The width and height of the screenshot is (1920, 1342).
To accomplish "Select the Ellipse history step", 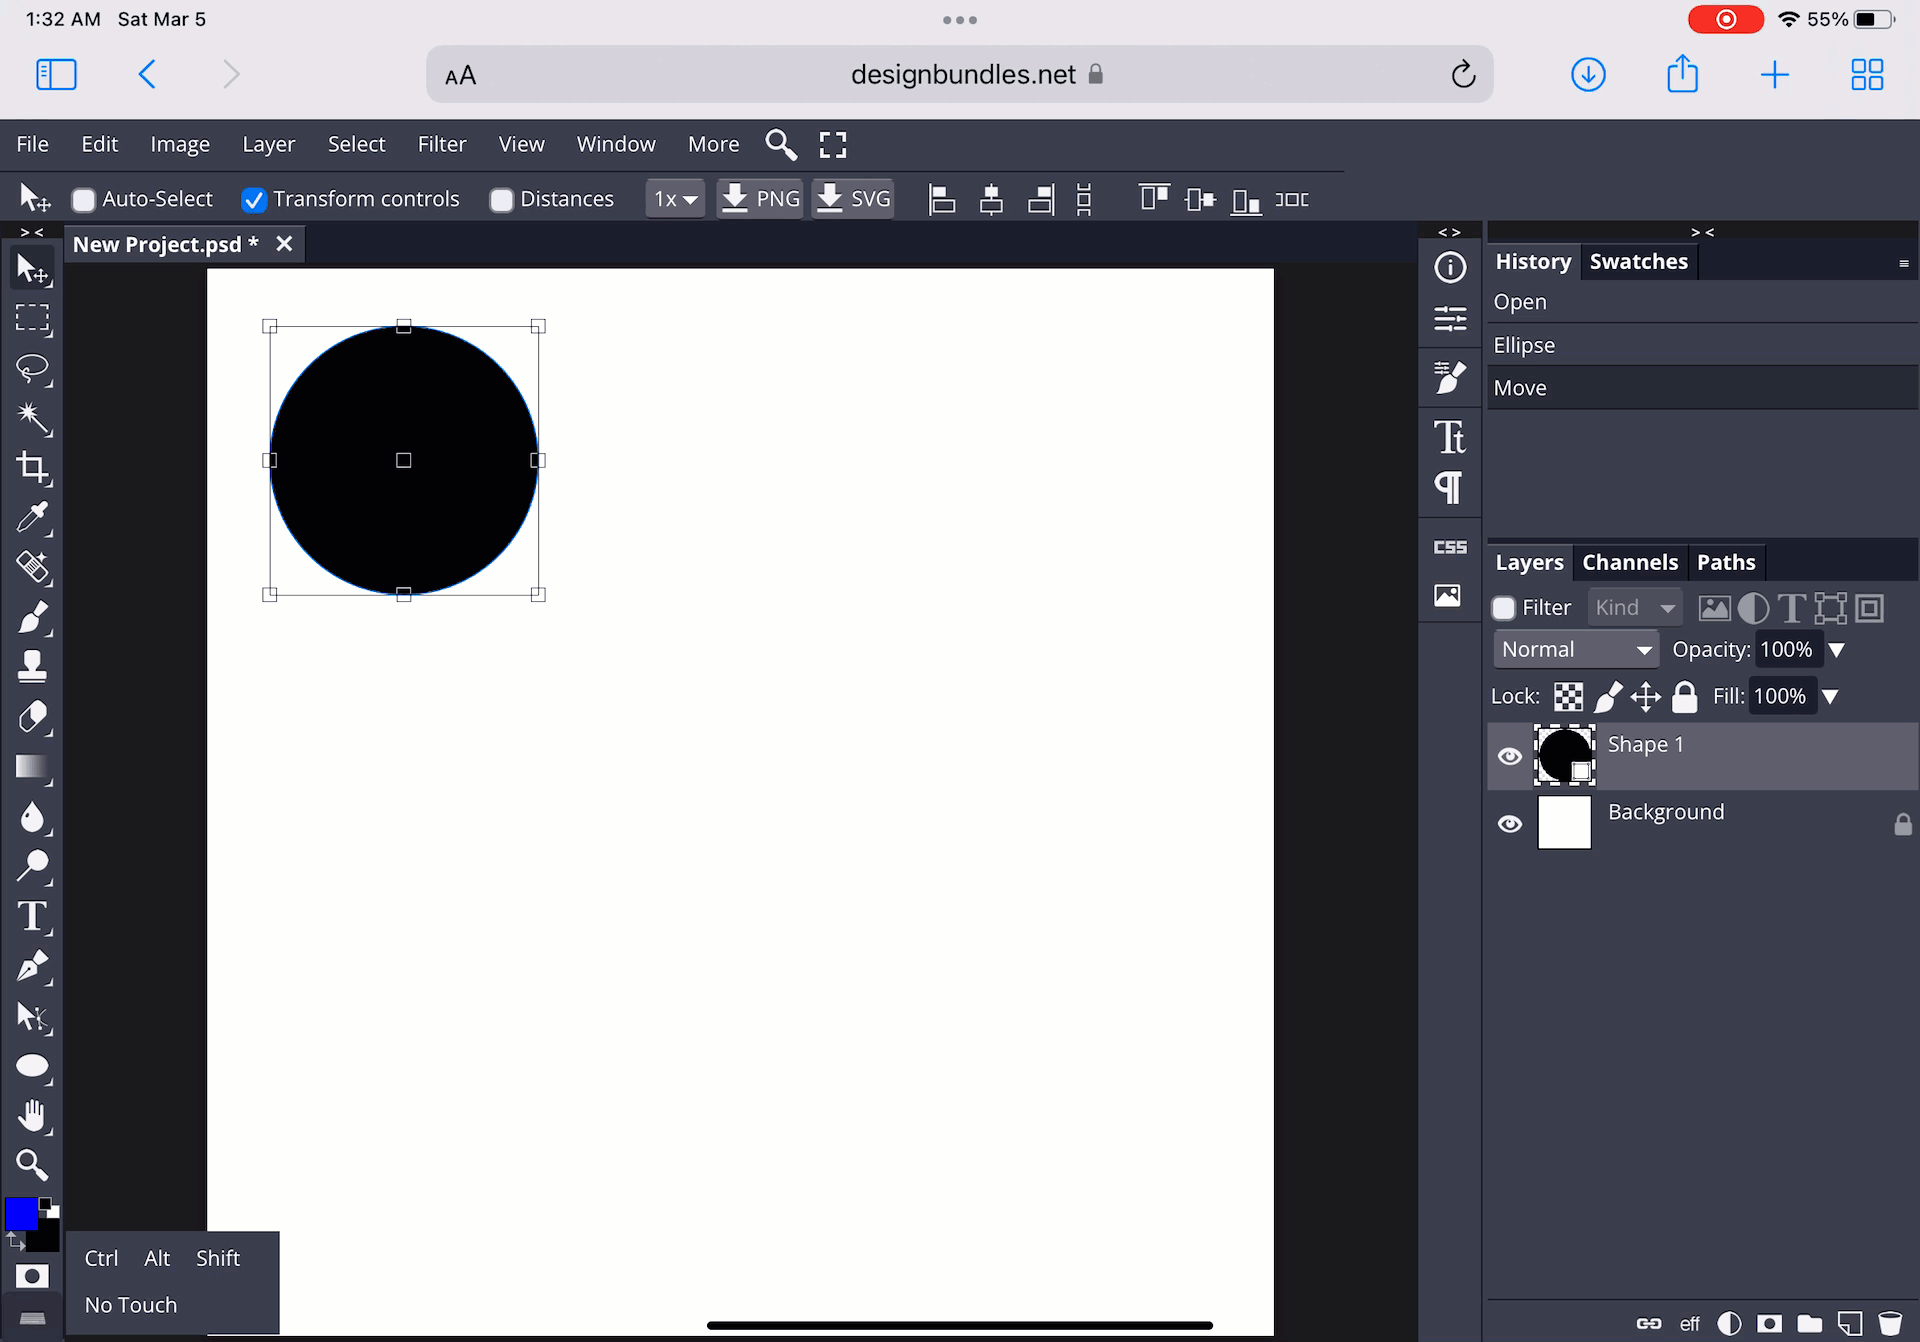I will click(x=1524, y=345).
